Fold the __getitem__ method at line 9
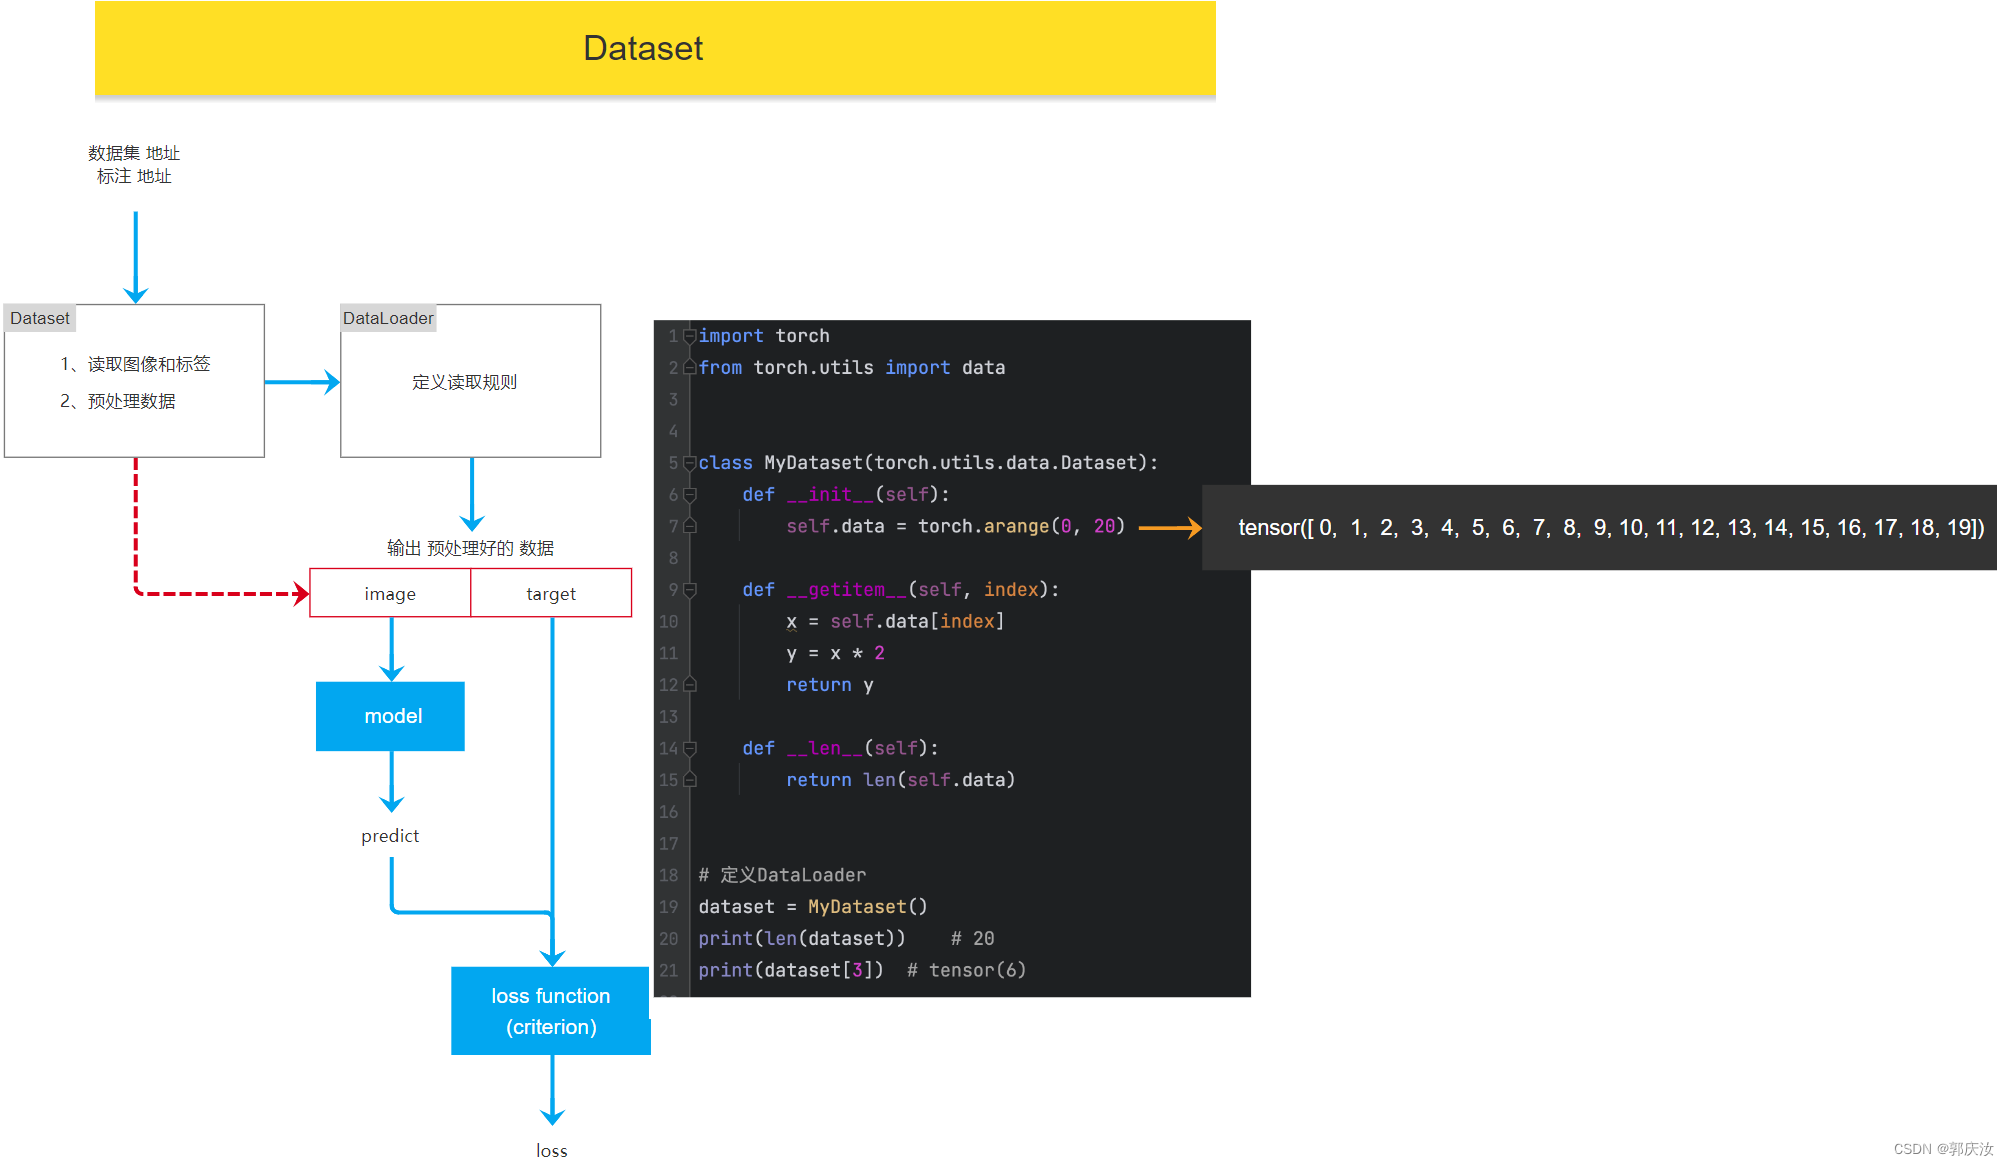This screenshot has width=2009, height=1166. pyautogui.click(x=689, y=590)
